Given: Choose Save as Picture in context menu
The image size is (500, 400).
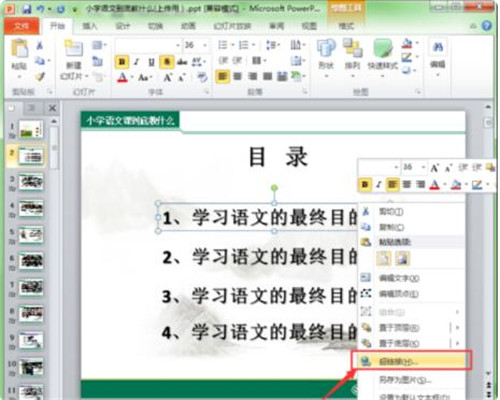Looking at the screenshot, I should tap(412, 380).
